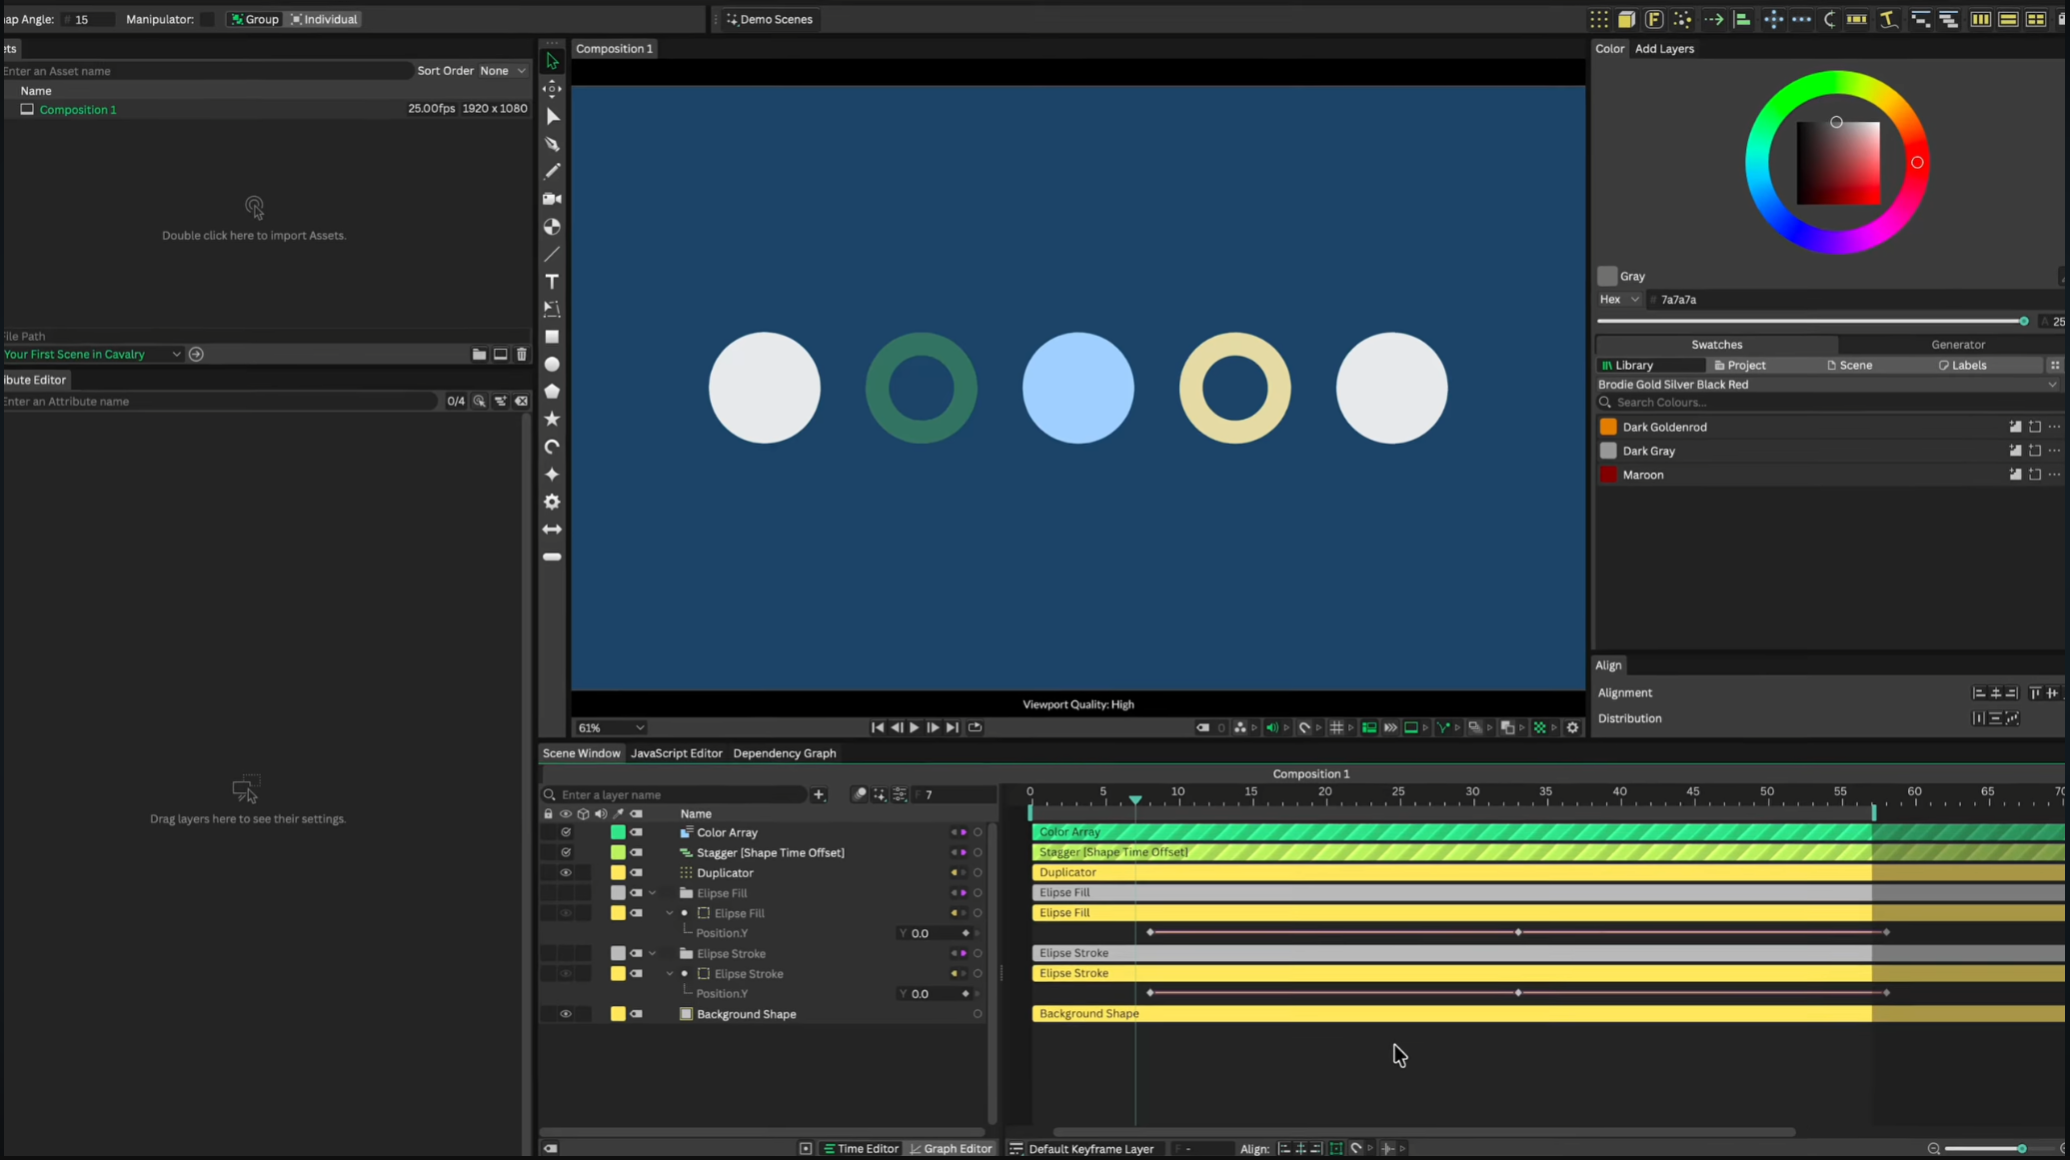Switch to the Graph Editor

click(950, 1149)
